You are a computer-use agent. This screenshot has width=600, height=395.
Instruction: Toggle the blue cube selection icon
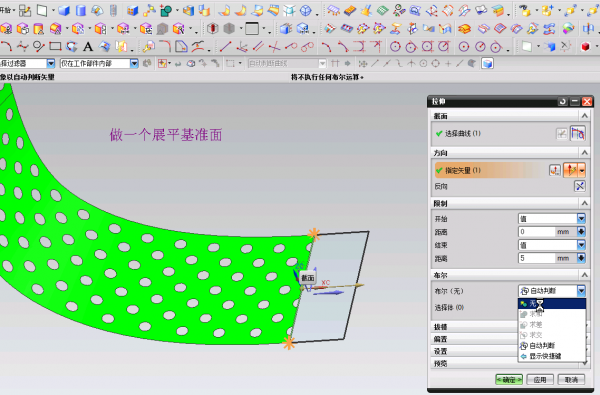tap(487, 64)
